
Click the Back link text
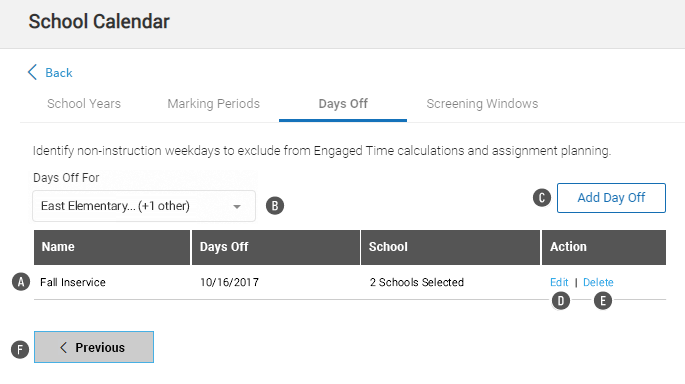(x=59, y=73)
